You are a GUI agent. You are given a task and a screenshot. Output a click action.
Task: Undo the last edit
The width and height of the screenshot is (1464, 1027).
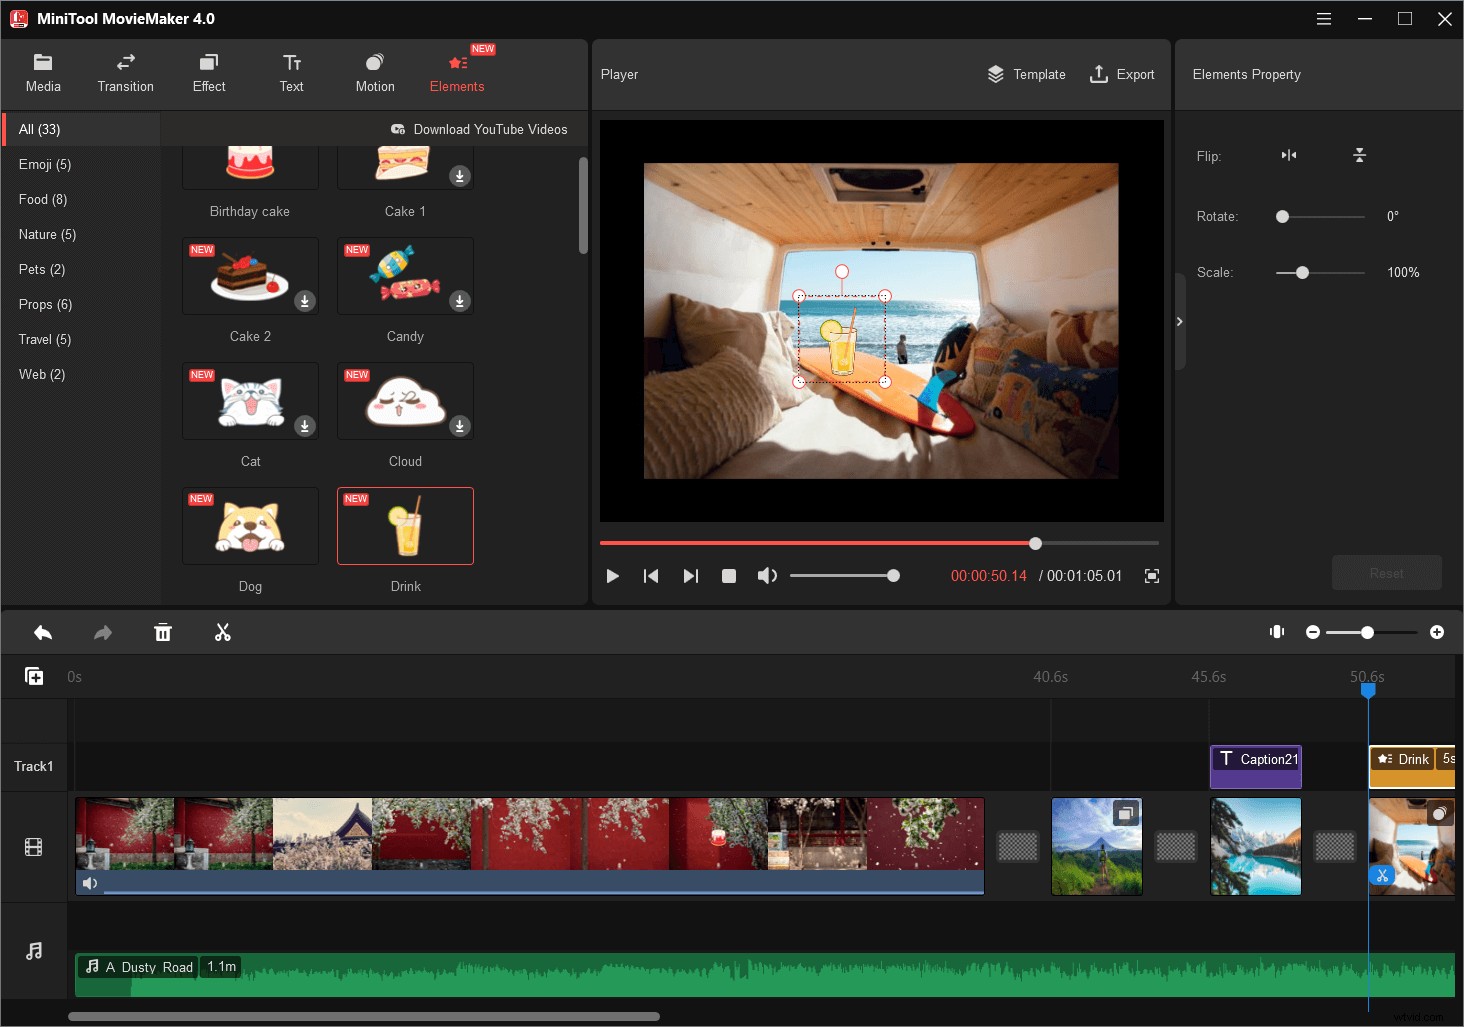click(x=42, y=632)
